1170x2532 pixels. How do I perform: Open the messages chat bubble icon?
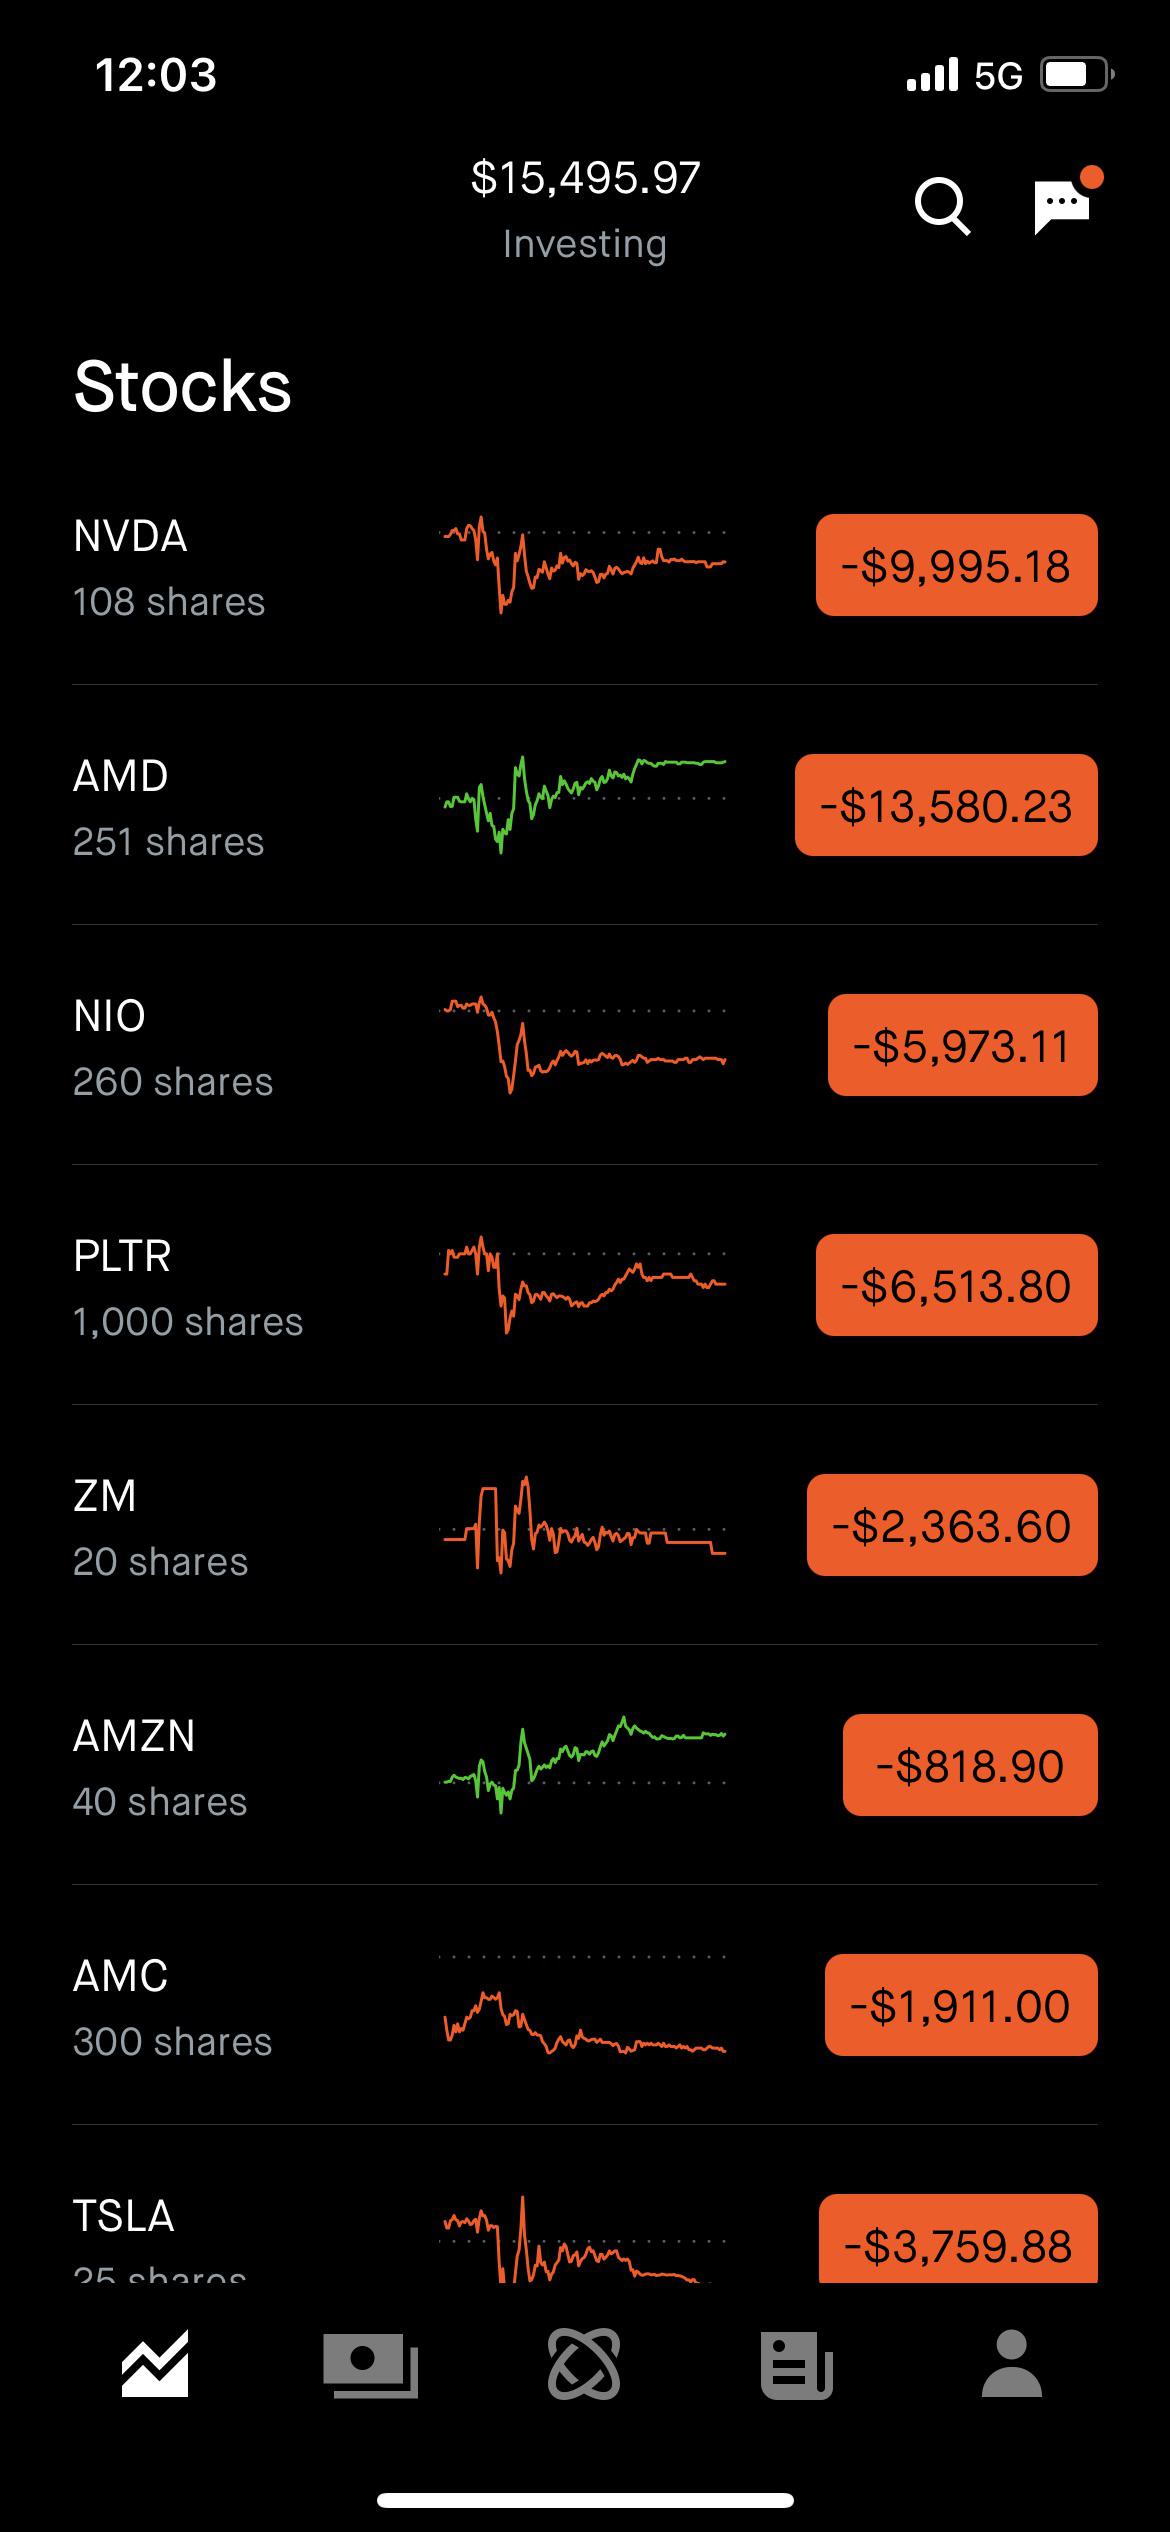pyautogui.click(x=1062, y=206)
